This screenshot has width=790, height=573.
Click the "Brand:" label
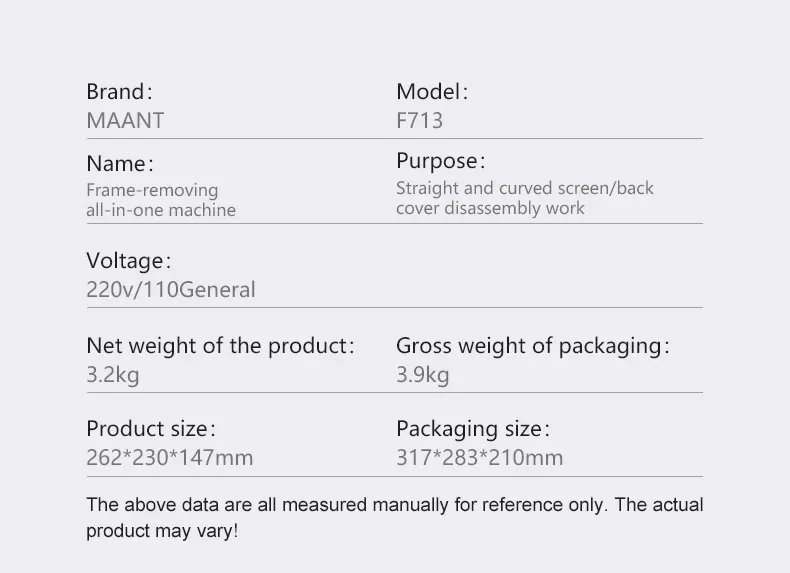[119, 92]
